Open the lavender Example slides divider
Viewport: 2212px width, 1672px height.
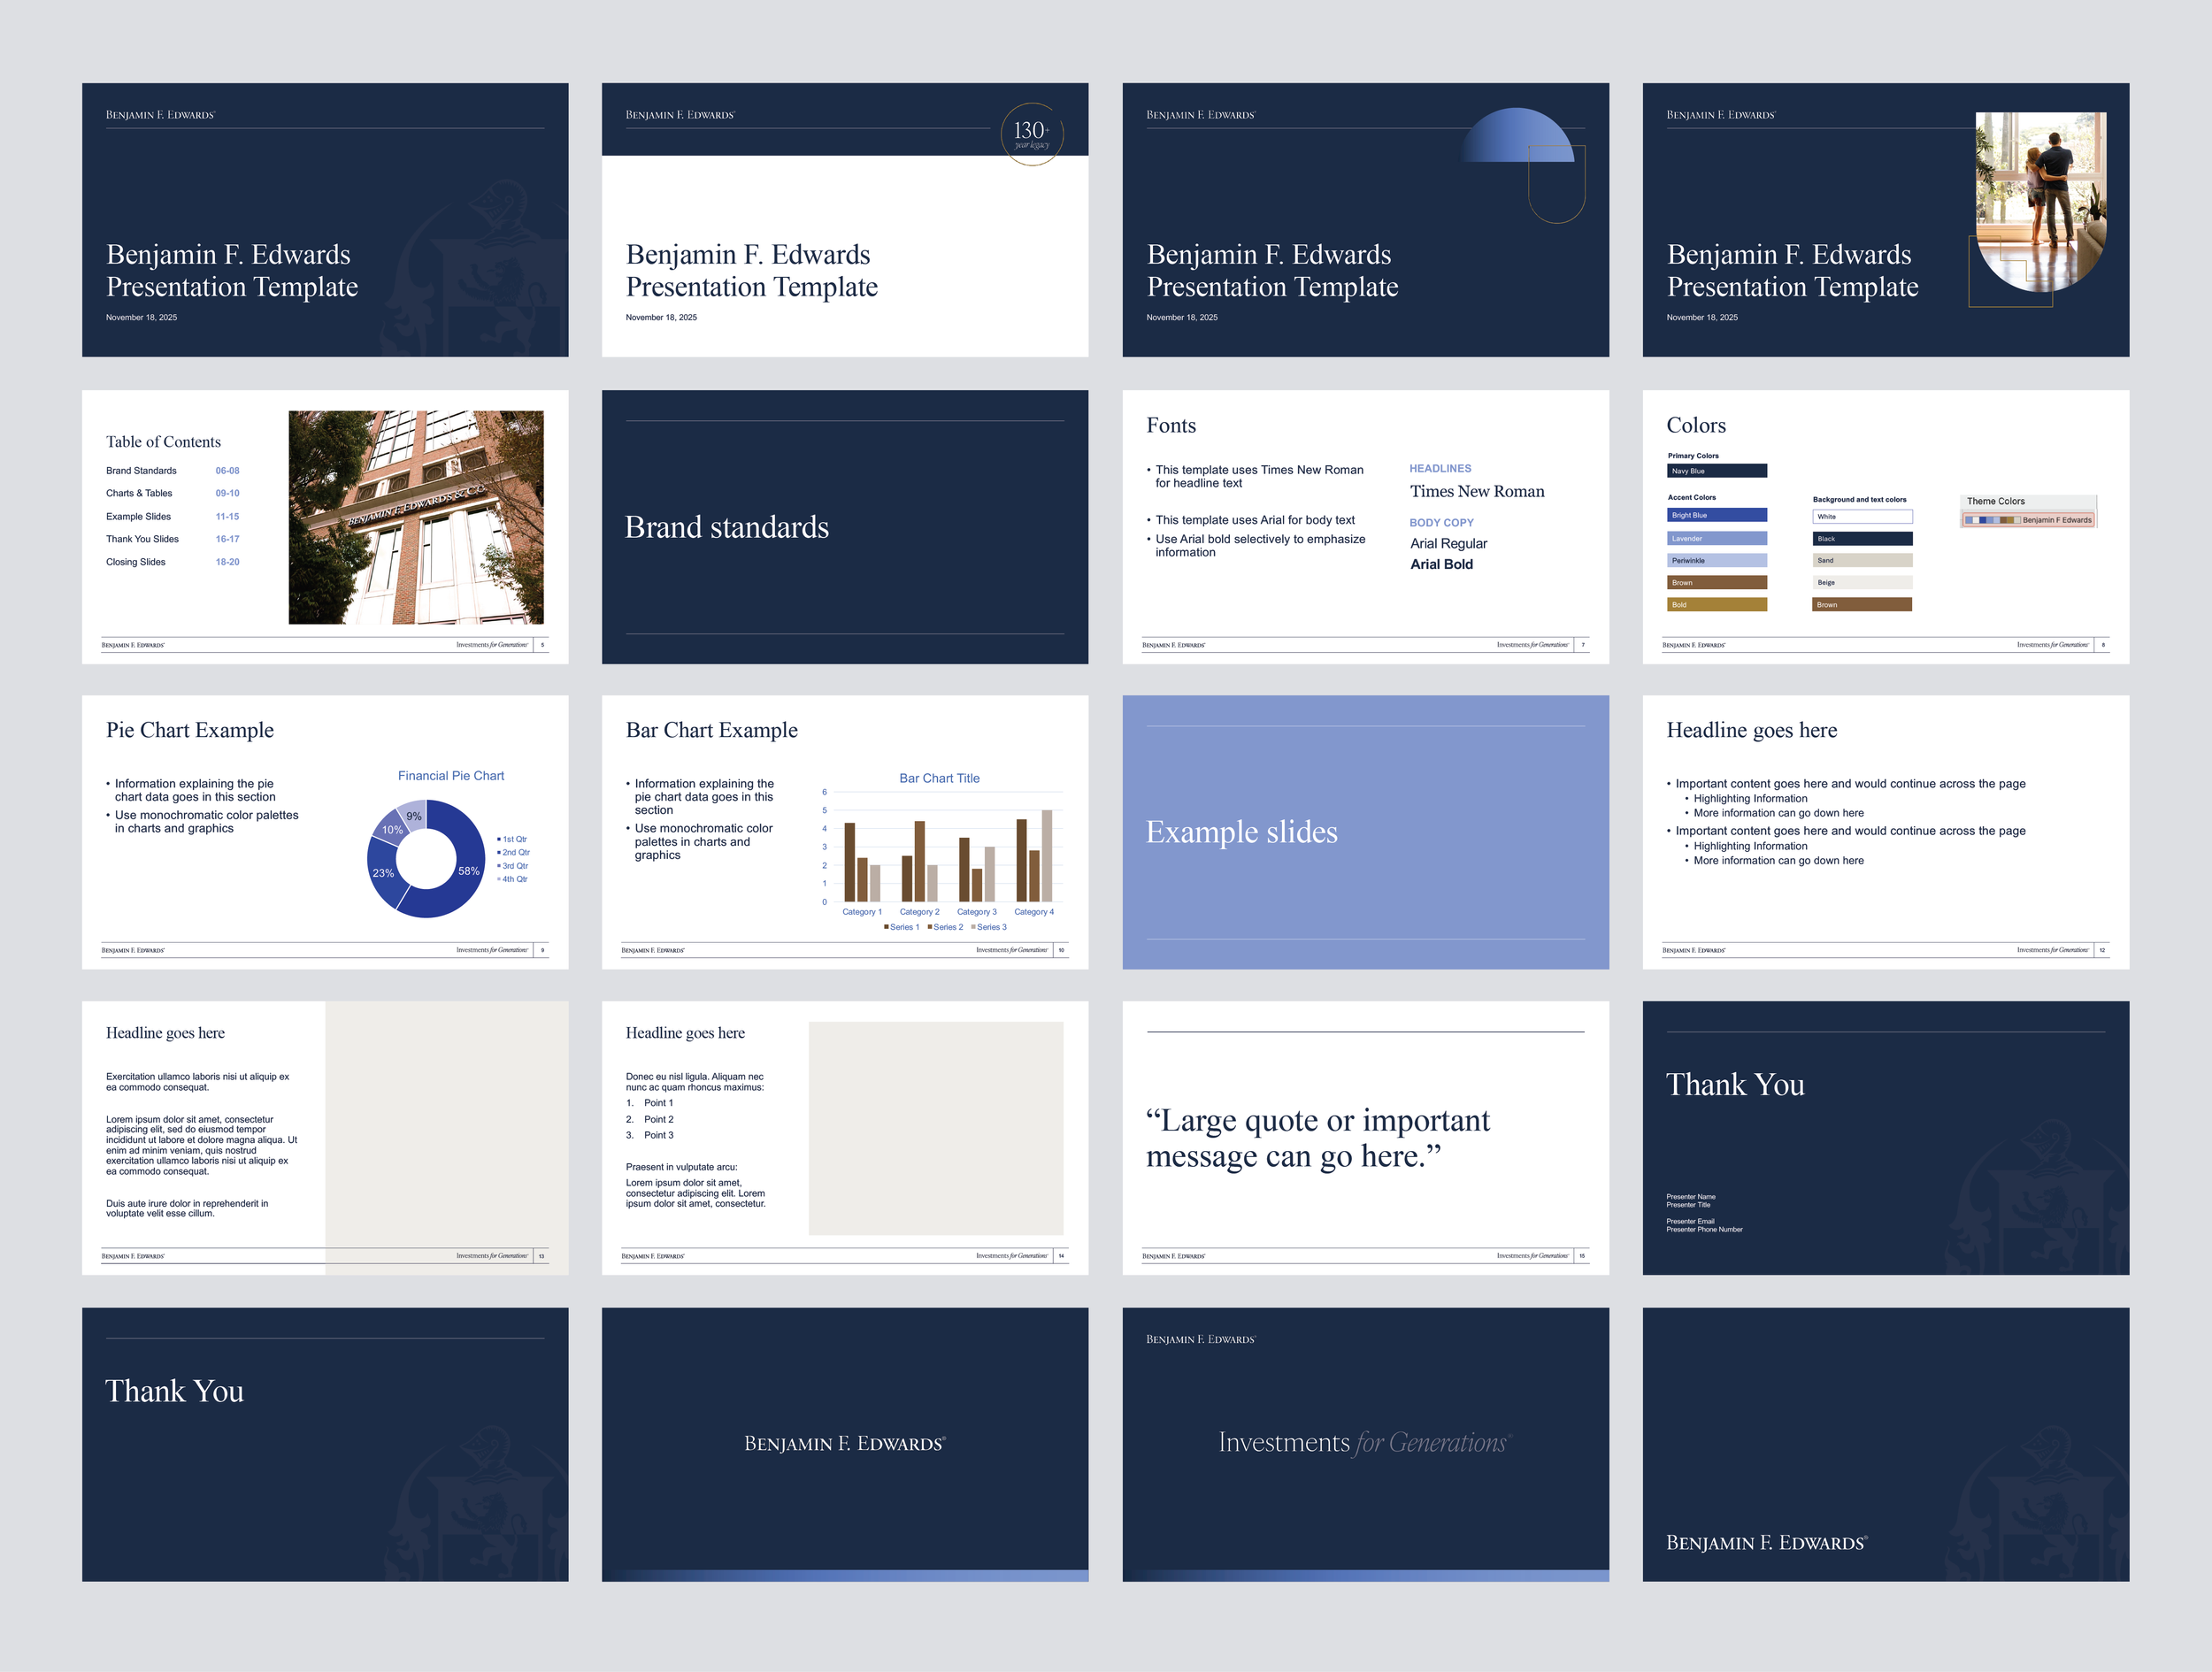pyautogui.click(x=1365, y=832)
